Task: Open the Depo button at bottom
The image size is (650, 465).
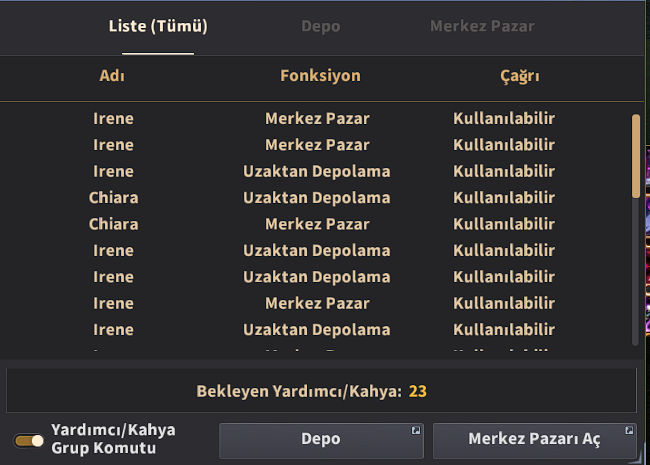Action: click(x=321, y=440)
